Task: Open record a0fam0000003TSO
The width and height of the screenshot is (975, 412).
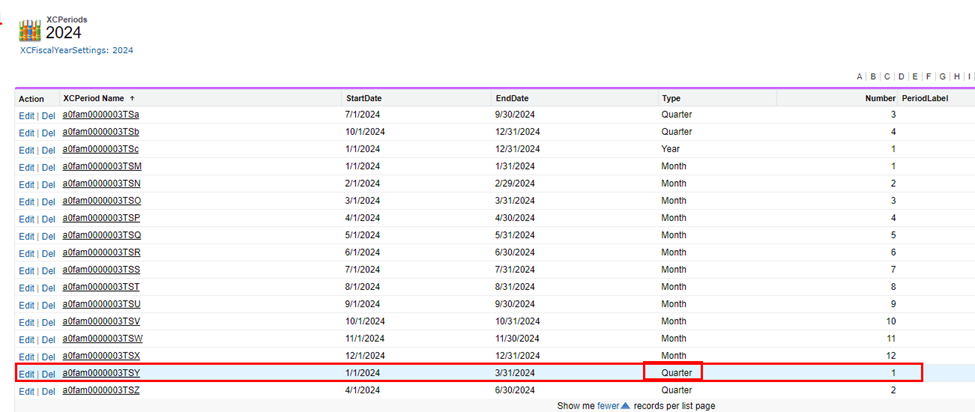Action: [x=102, y=201]
